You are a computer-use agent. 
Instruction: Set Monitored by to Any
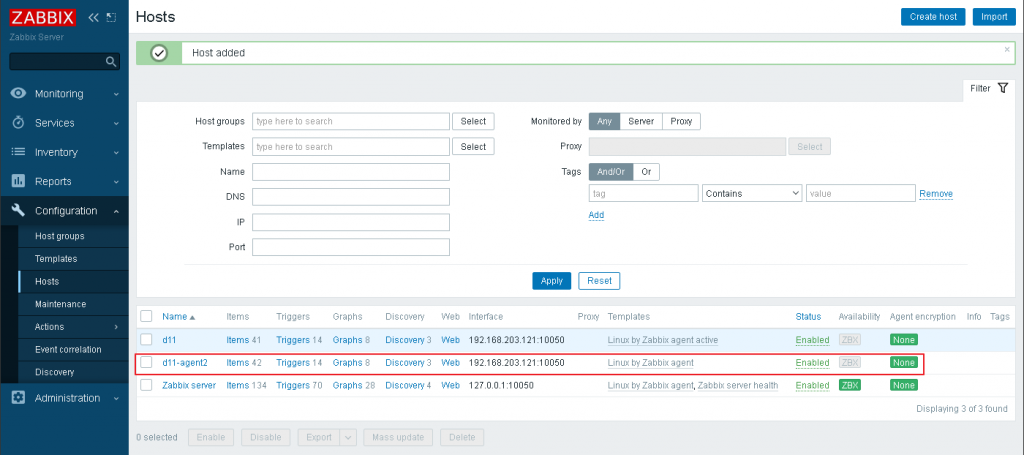605,121
